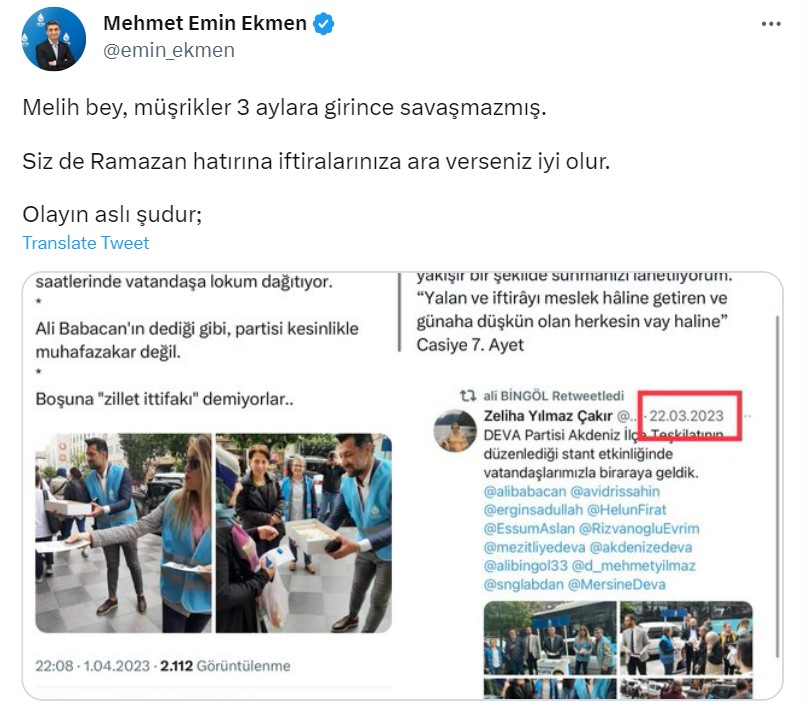Click the @HelunFirat mention
The image size is (806, 706).
(626, 510)
